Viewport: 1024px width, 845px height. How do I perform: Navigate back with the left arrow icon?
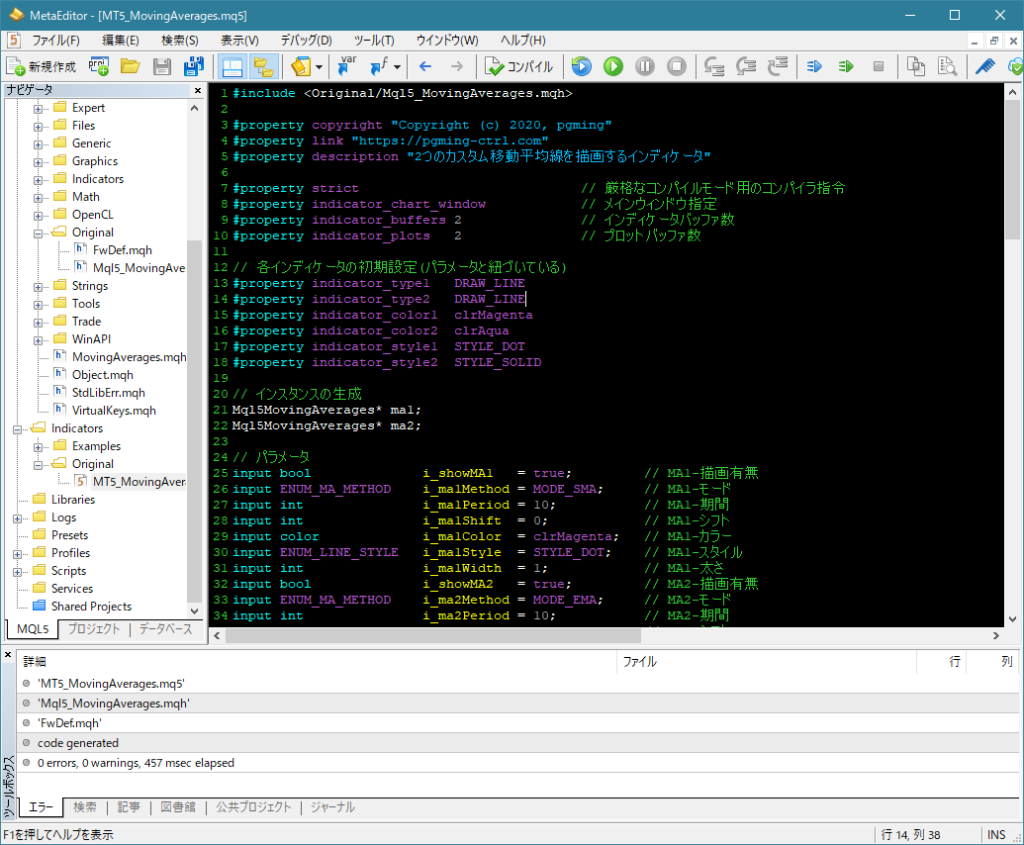(425, 68)
